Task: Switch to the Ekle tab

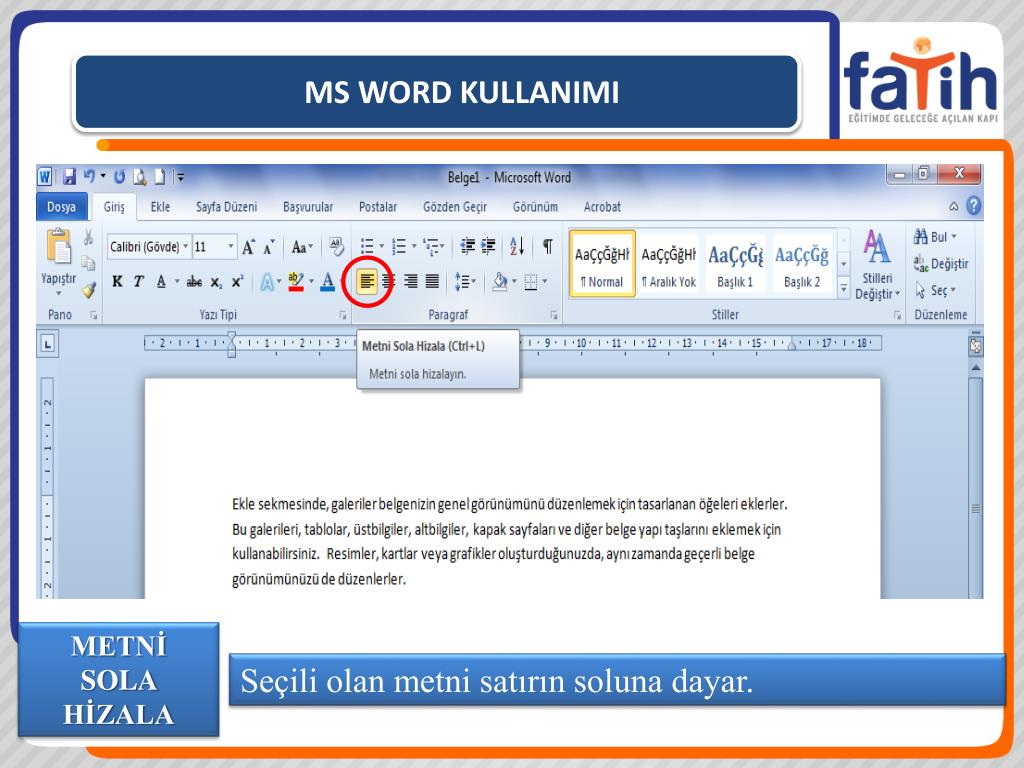Action: pyautogui.click(x=160, y=207)
